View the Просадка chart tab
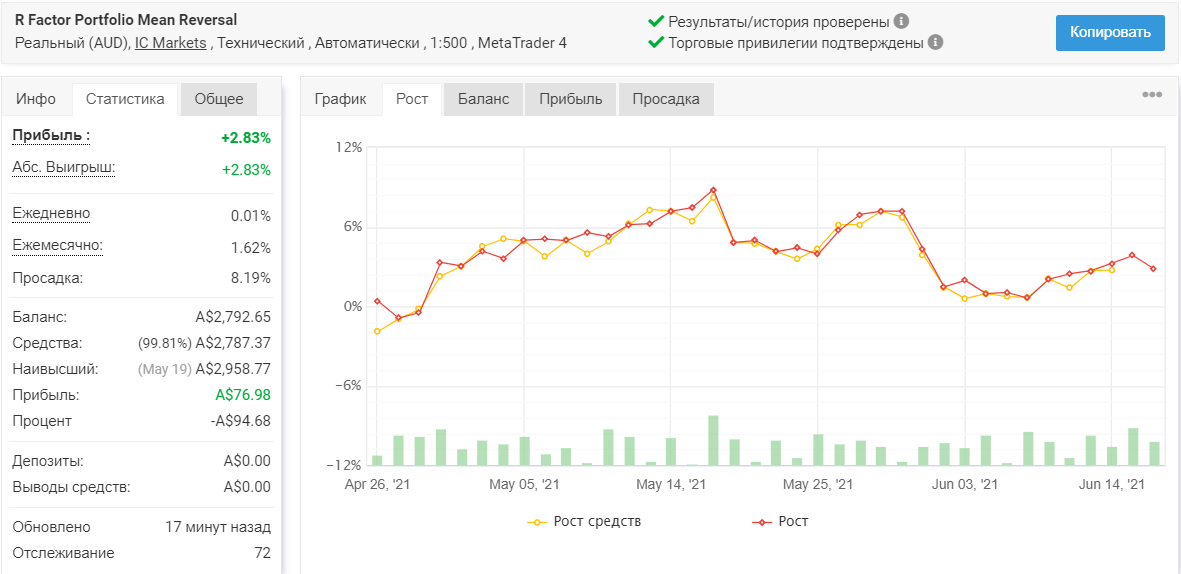The height and width of the screenshot is (574, 1181). [x=666, y=99]
